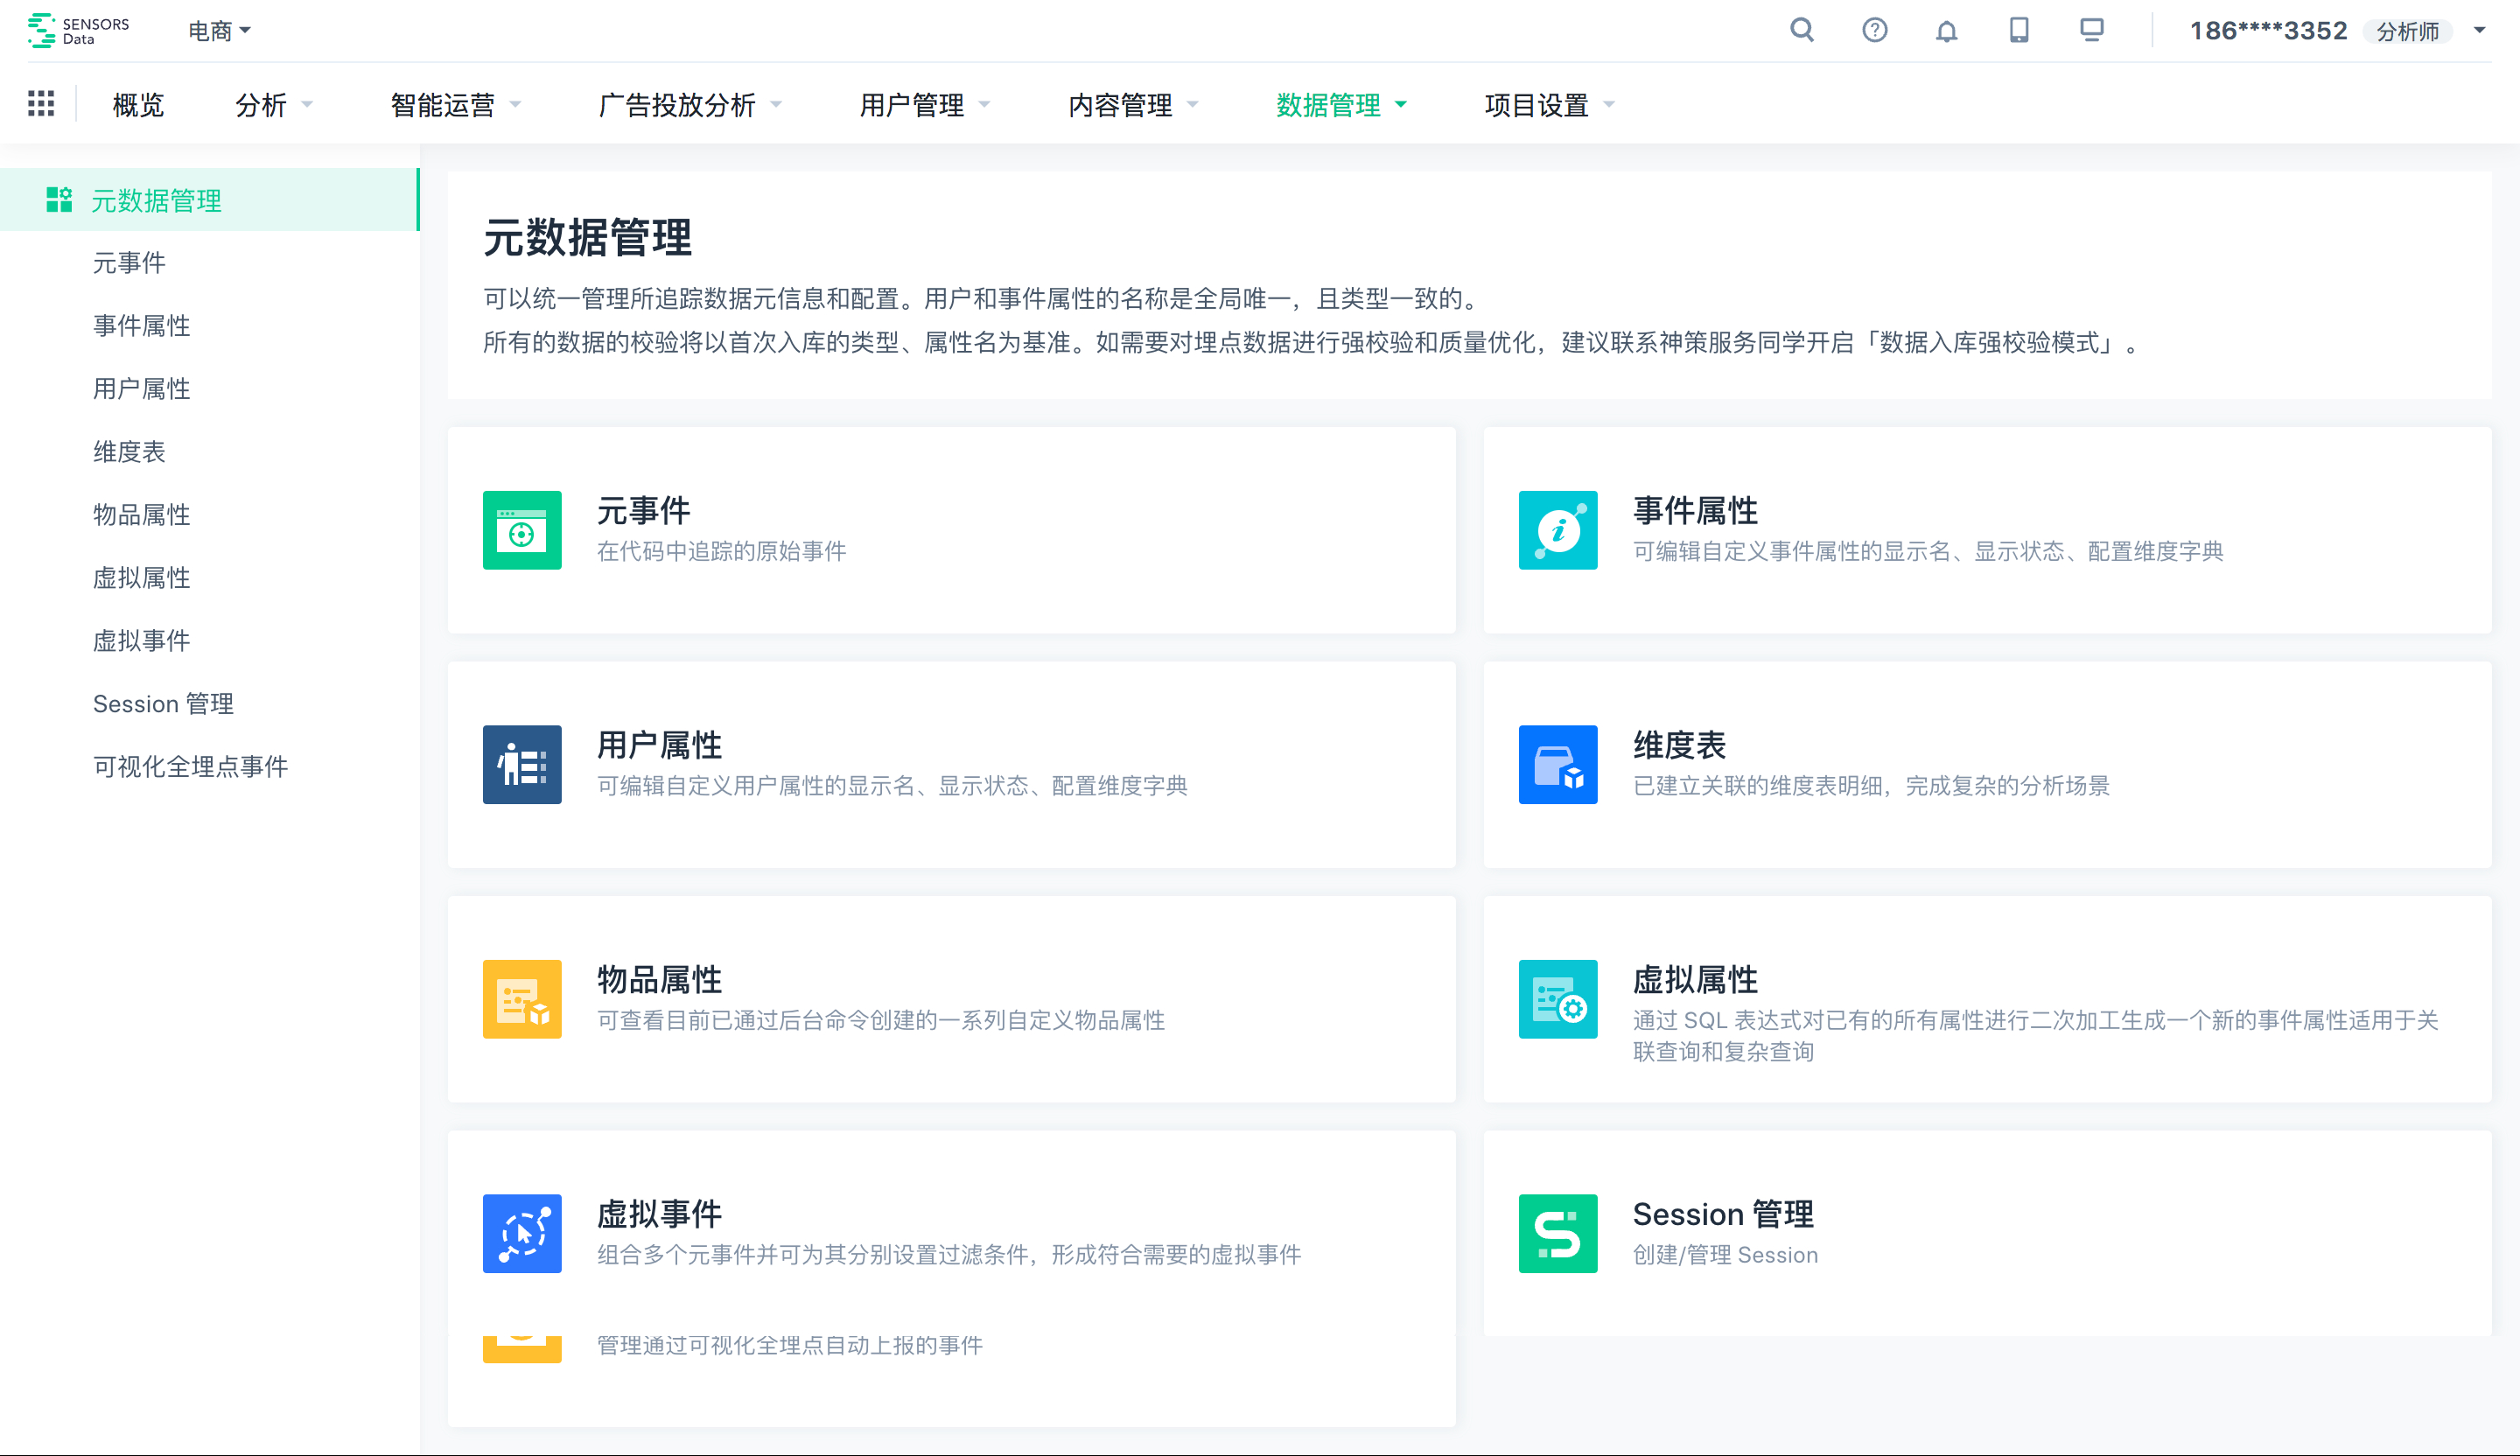Select 虚拟属性 in the sidebar
Image resolution: width=2520 pixels, height=1456 pixels.
click(141, 578)
